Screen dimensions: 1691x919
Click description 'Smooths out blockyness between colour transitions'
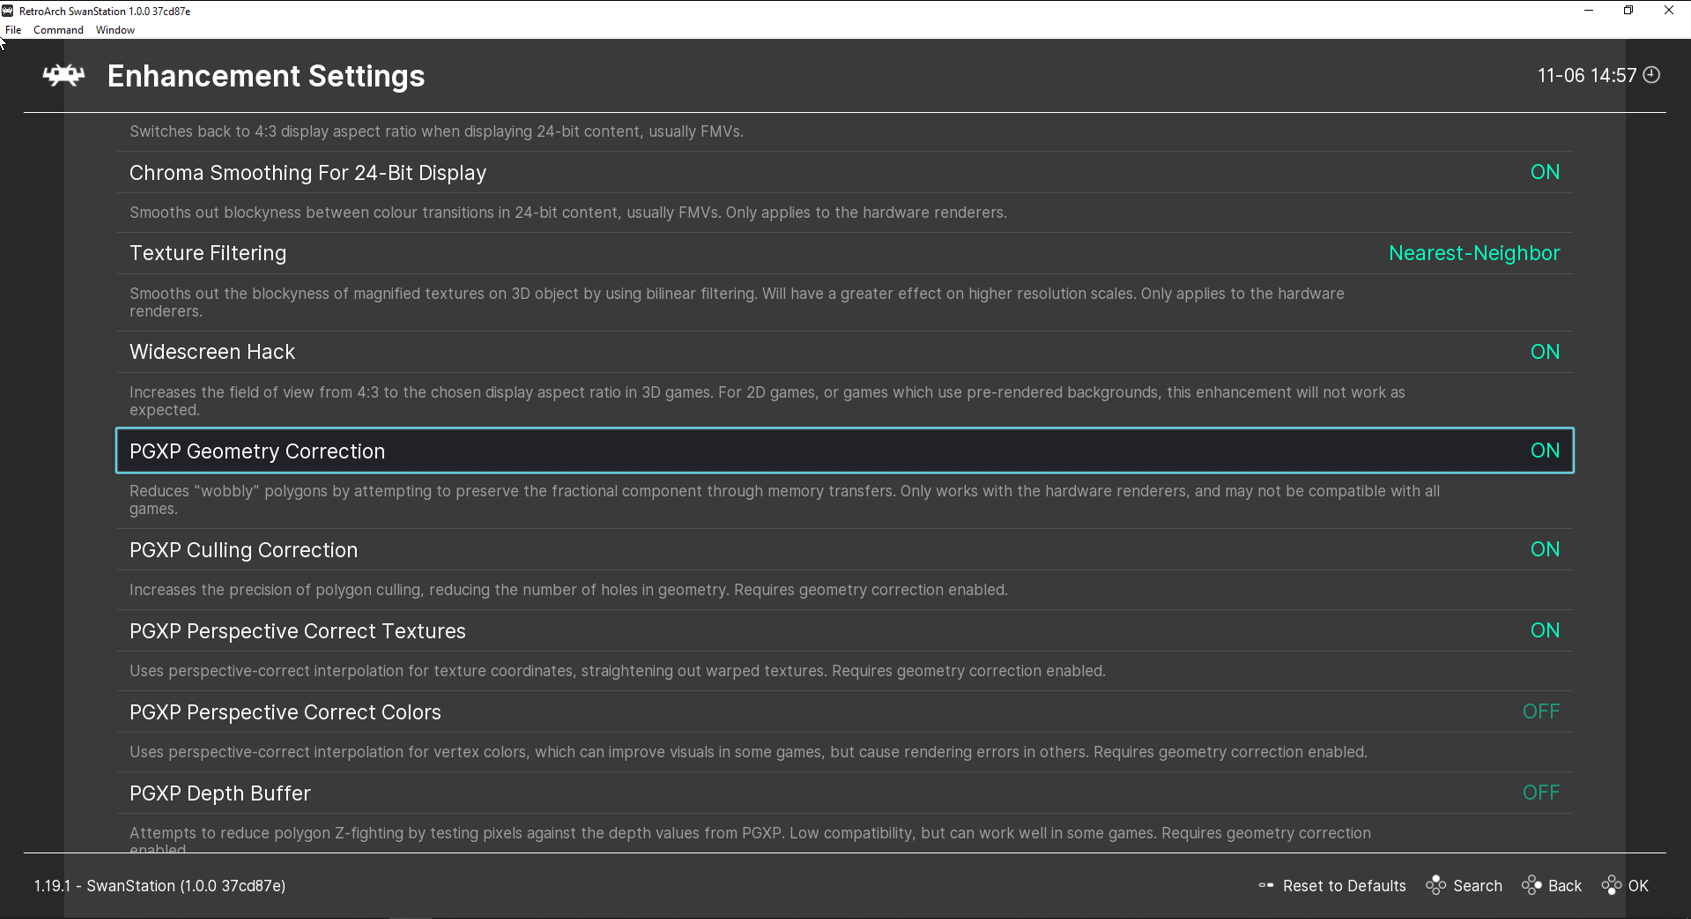[568, 213]
